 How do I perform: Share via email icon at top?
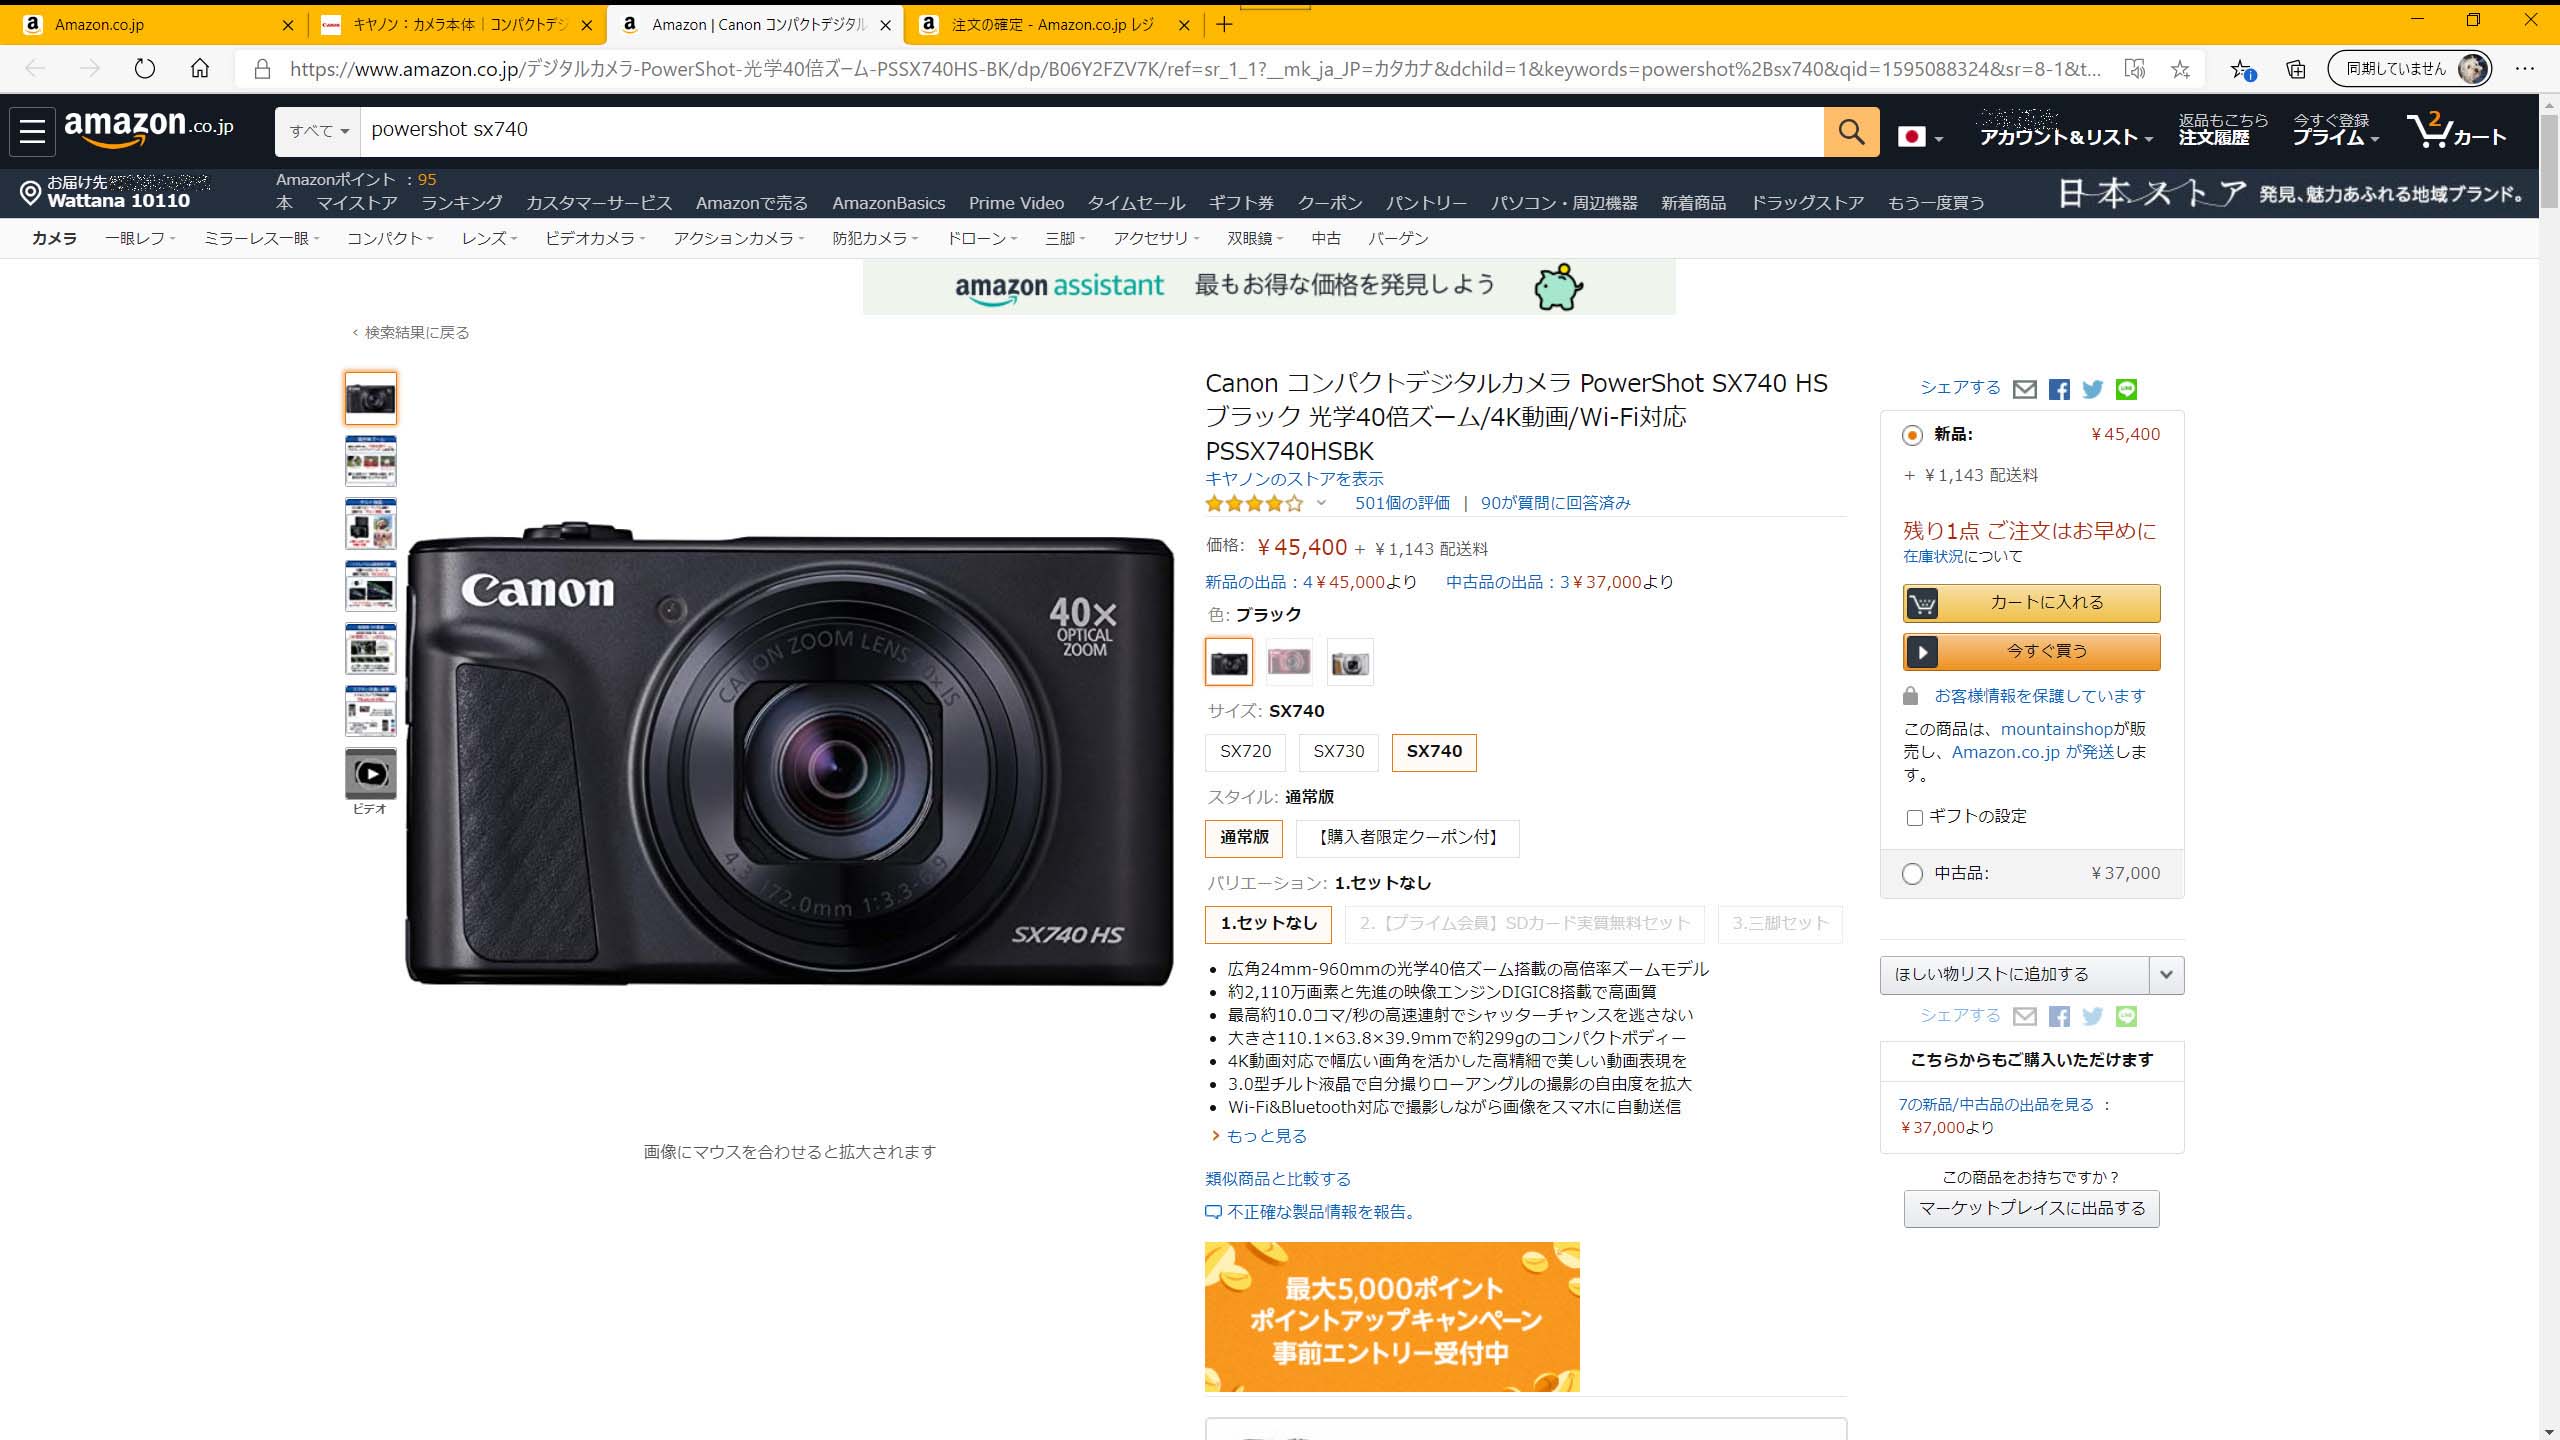point(2024,389)
